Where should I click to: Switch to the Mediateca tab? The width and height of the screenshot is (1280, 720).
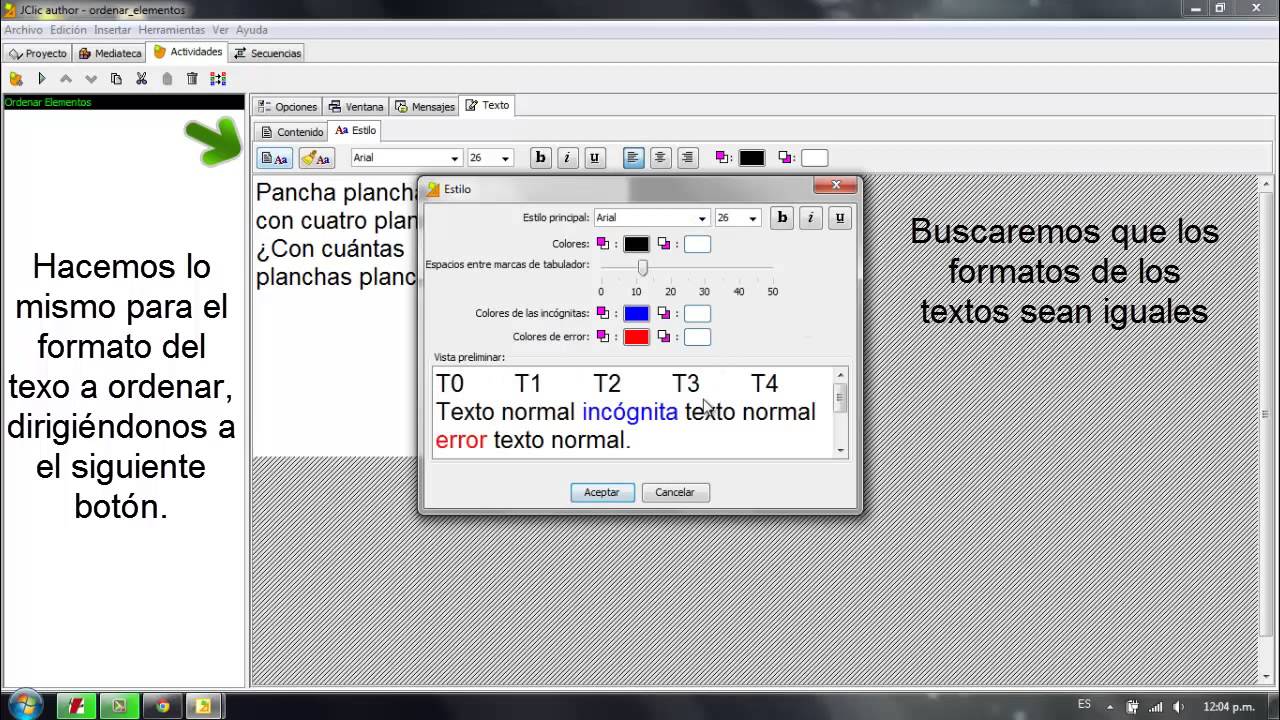pyautogui.click(x=110, y=53)
